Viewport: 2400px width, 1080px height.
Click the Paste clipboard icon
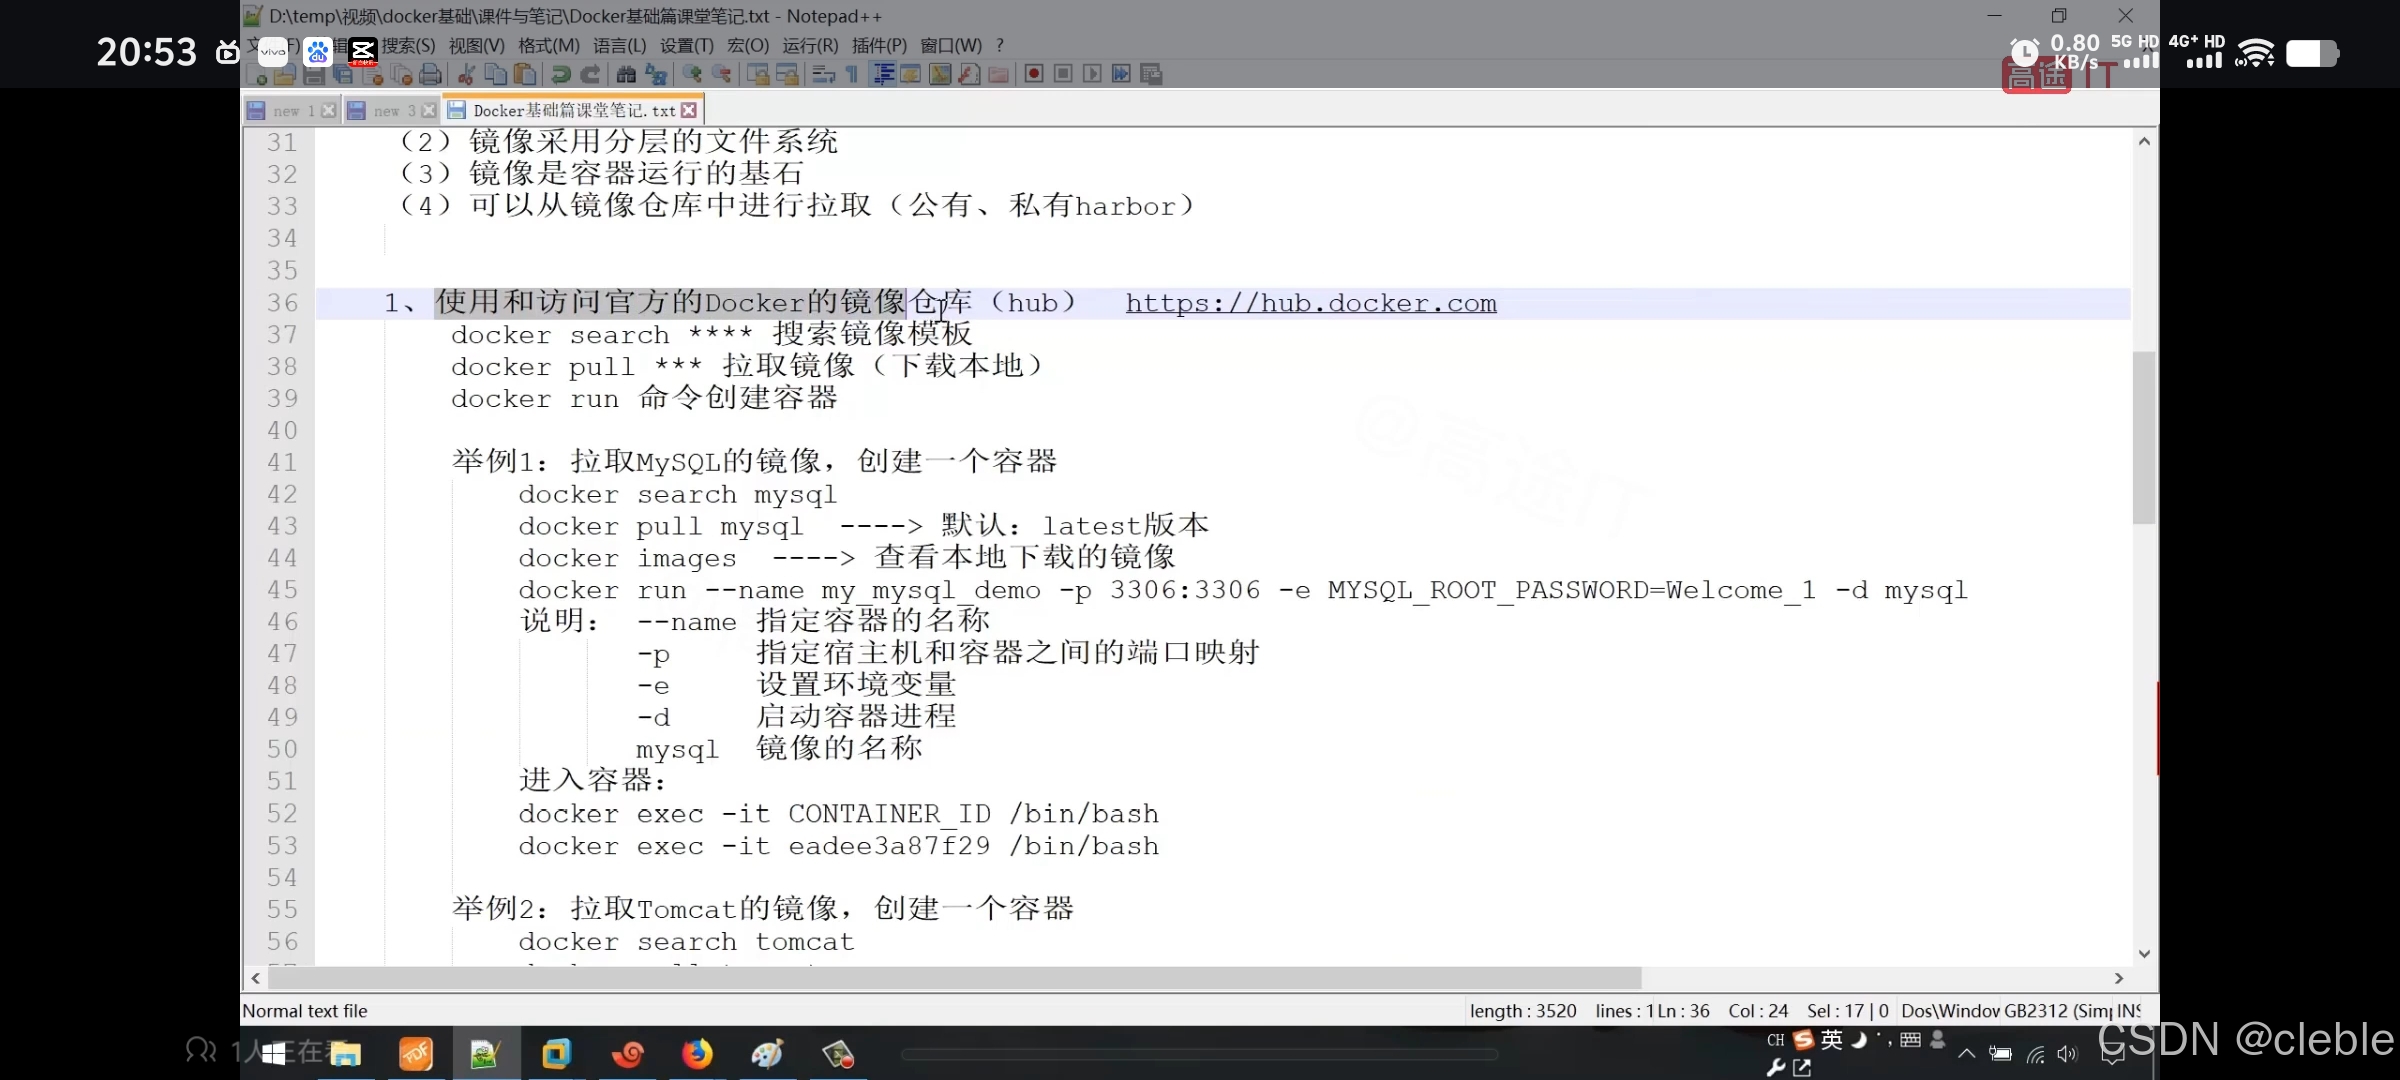pos(524,74)
